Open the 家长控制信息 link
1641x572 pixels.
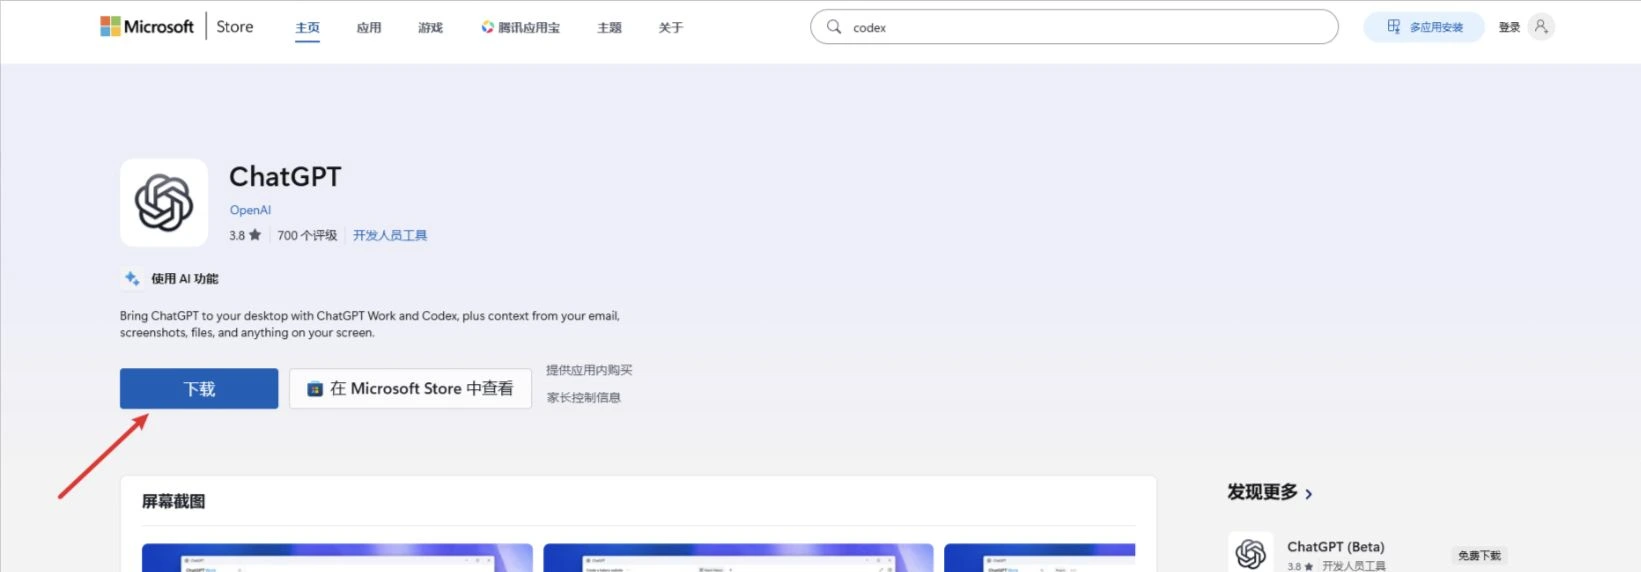(x=583, y=397)
